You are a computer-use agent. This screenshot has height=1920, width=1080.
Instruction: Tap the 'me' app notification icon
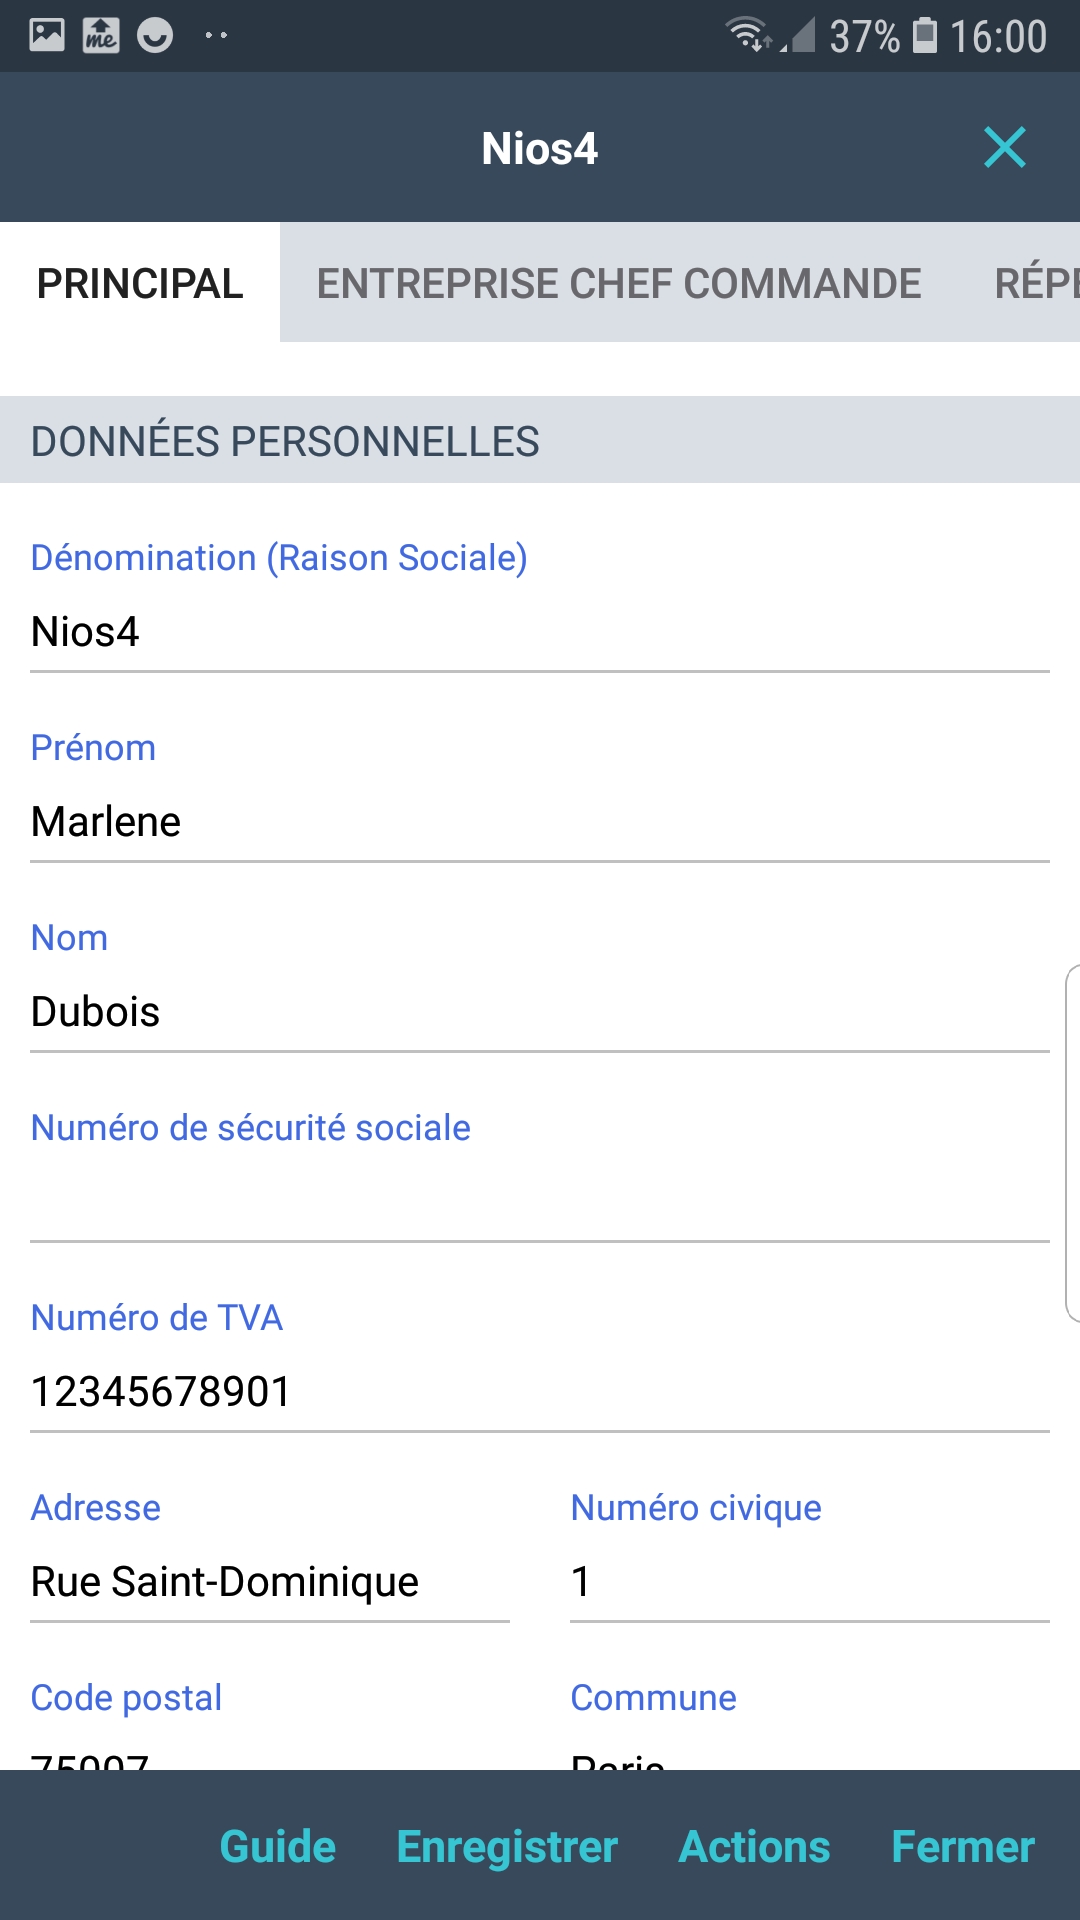[101, 36]
